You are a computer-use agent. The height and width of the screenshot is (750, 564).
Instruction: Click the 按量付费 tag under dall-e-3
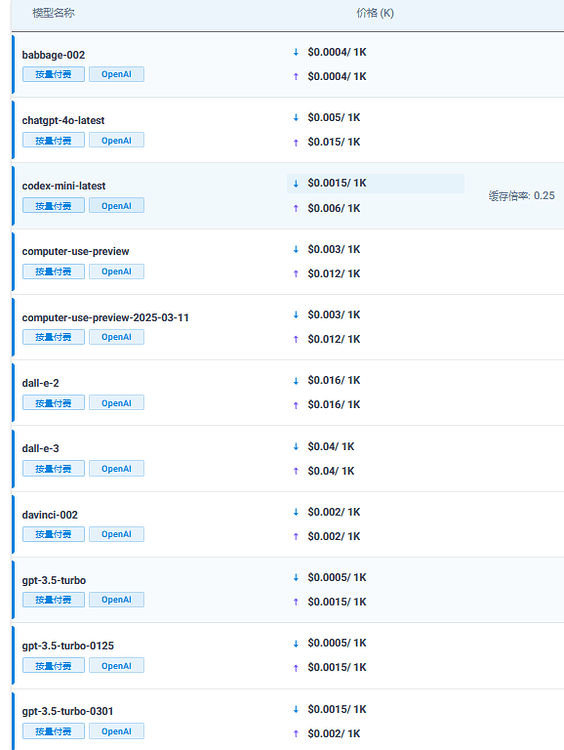click(x=53, y=469)
